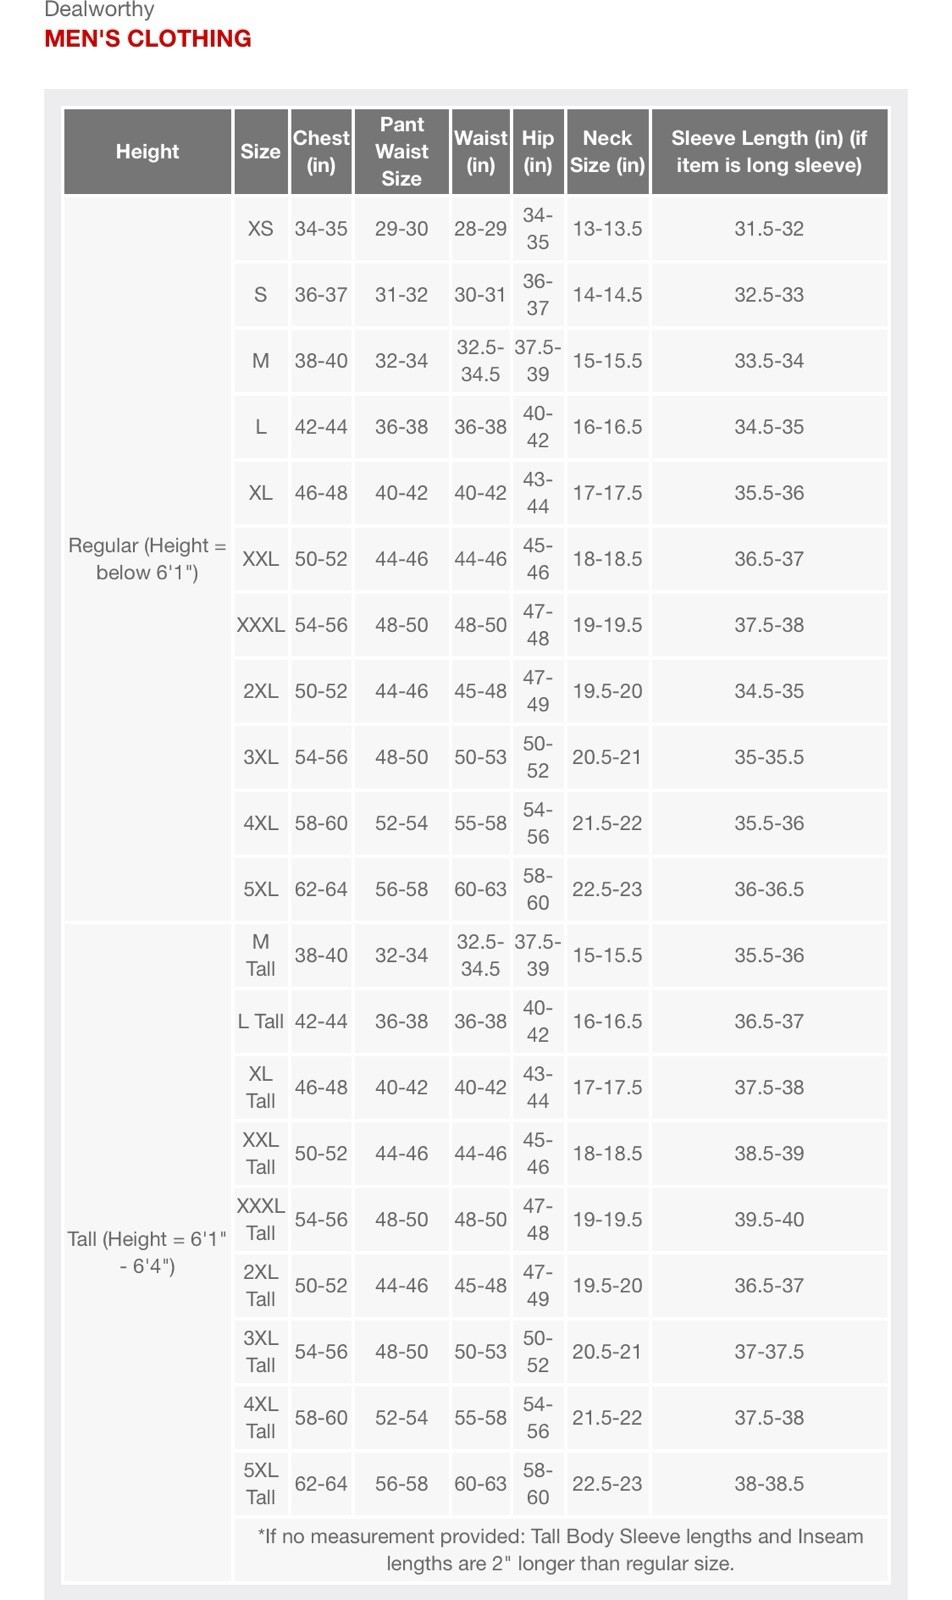This screenshot has height=1600, width=952.
Task: Click the 13-13.5 neck size cell
Action: tap(607, 229)
